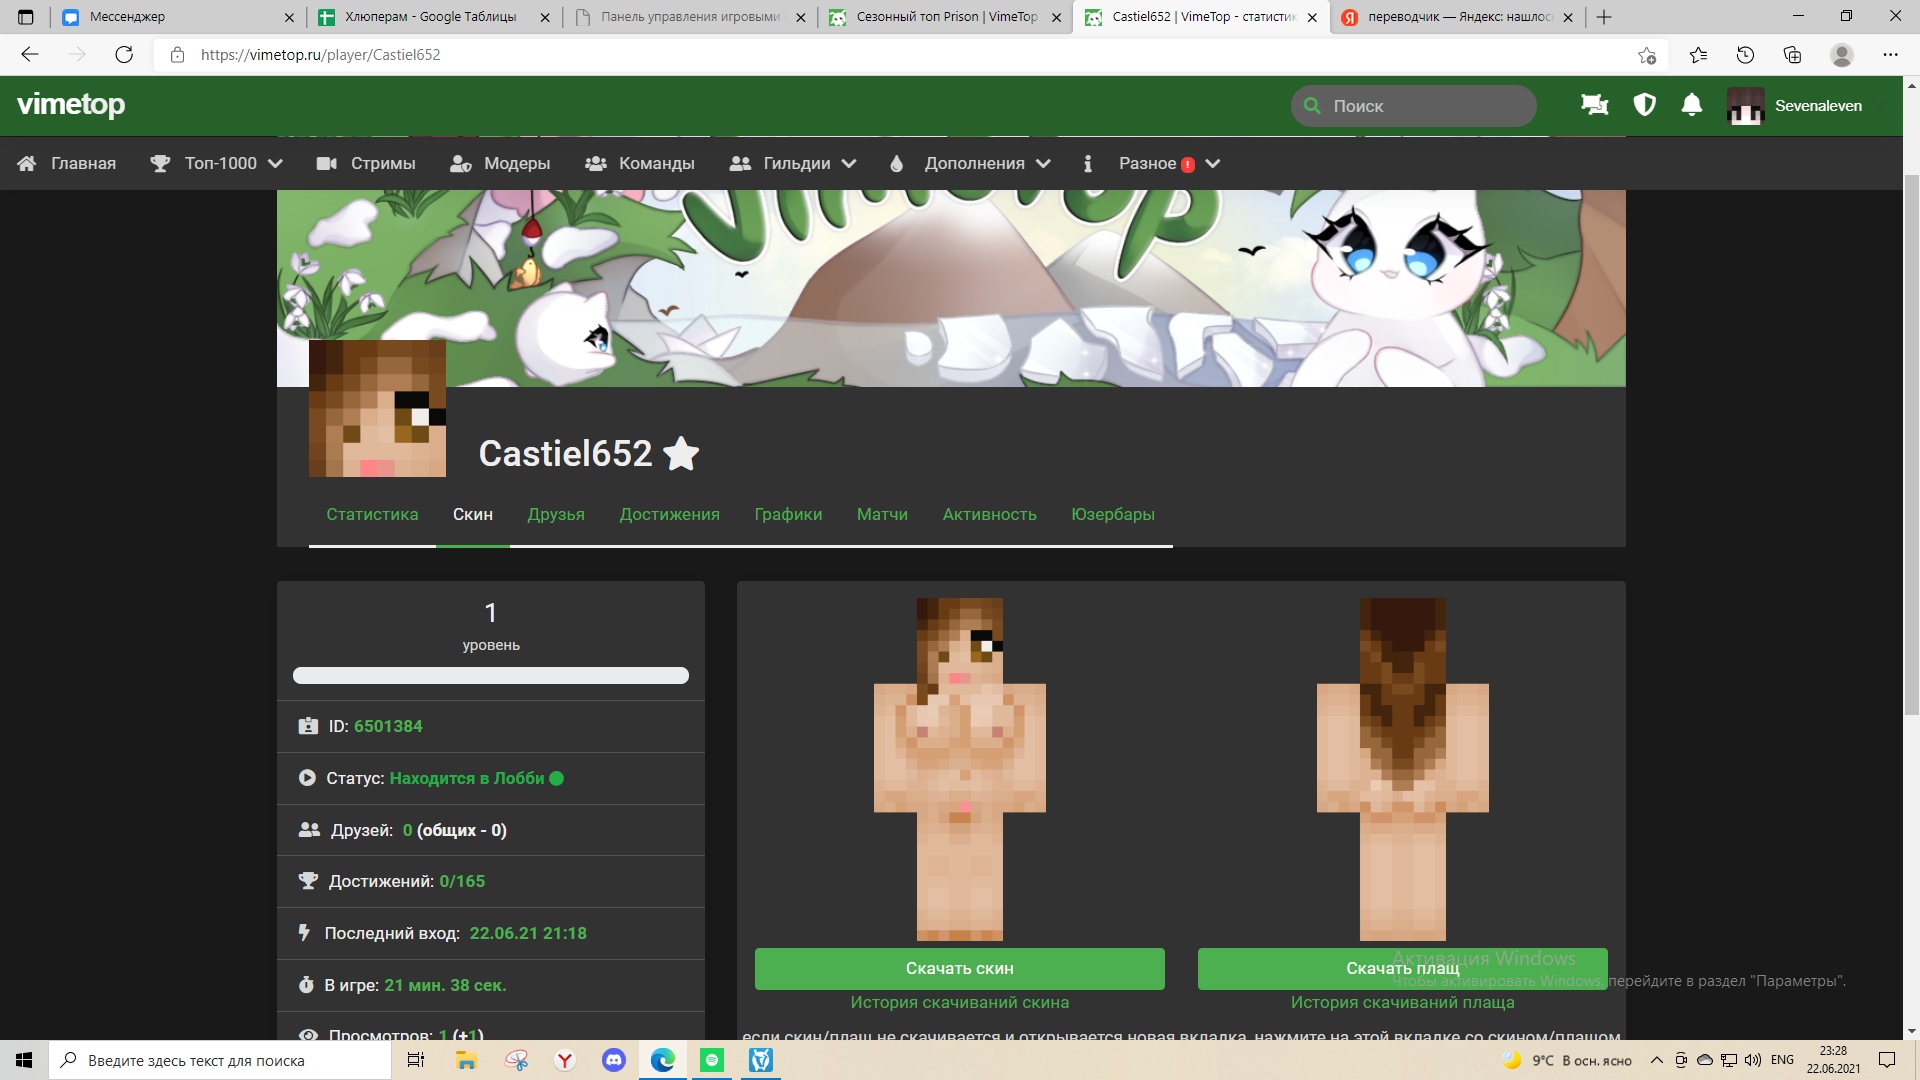The image size is (1920, 1080).
Task: Open the messages chat icon in header
Action: click(1594, 105)
